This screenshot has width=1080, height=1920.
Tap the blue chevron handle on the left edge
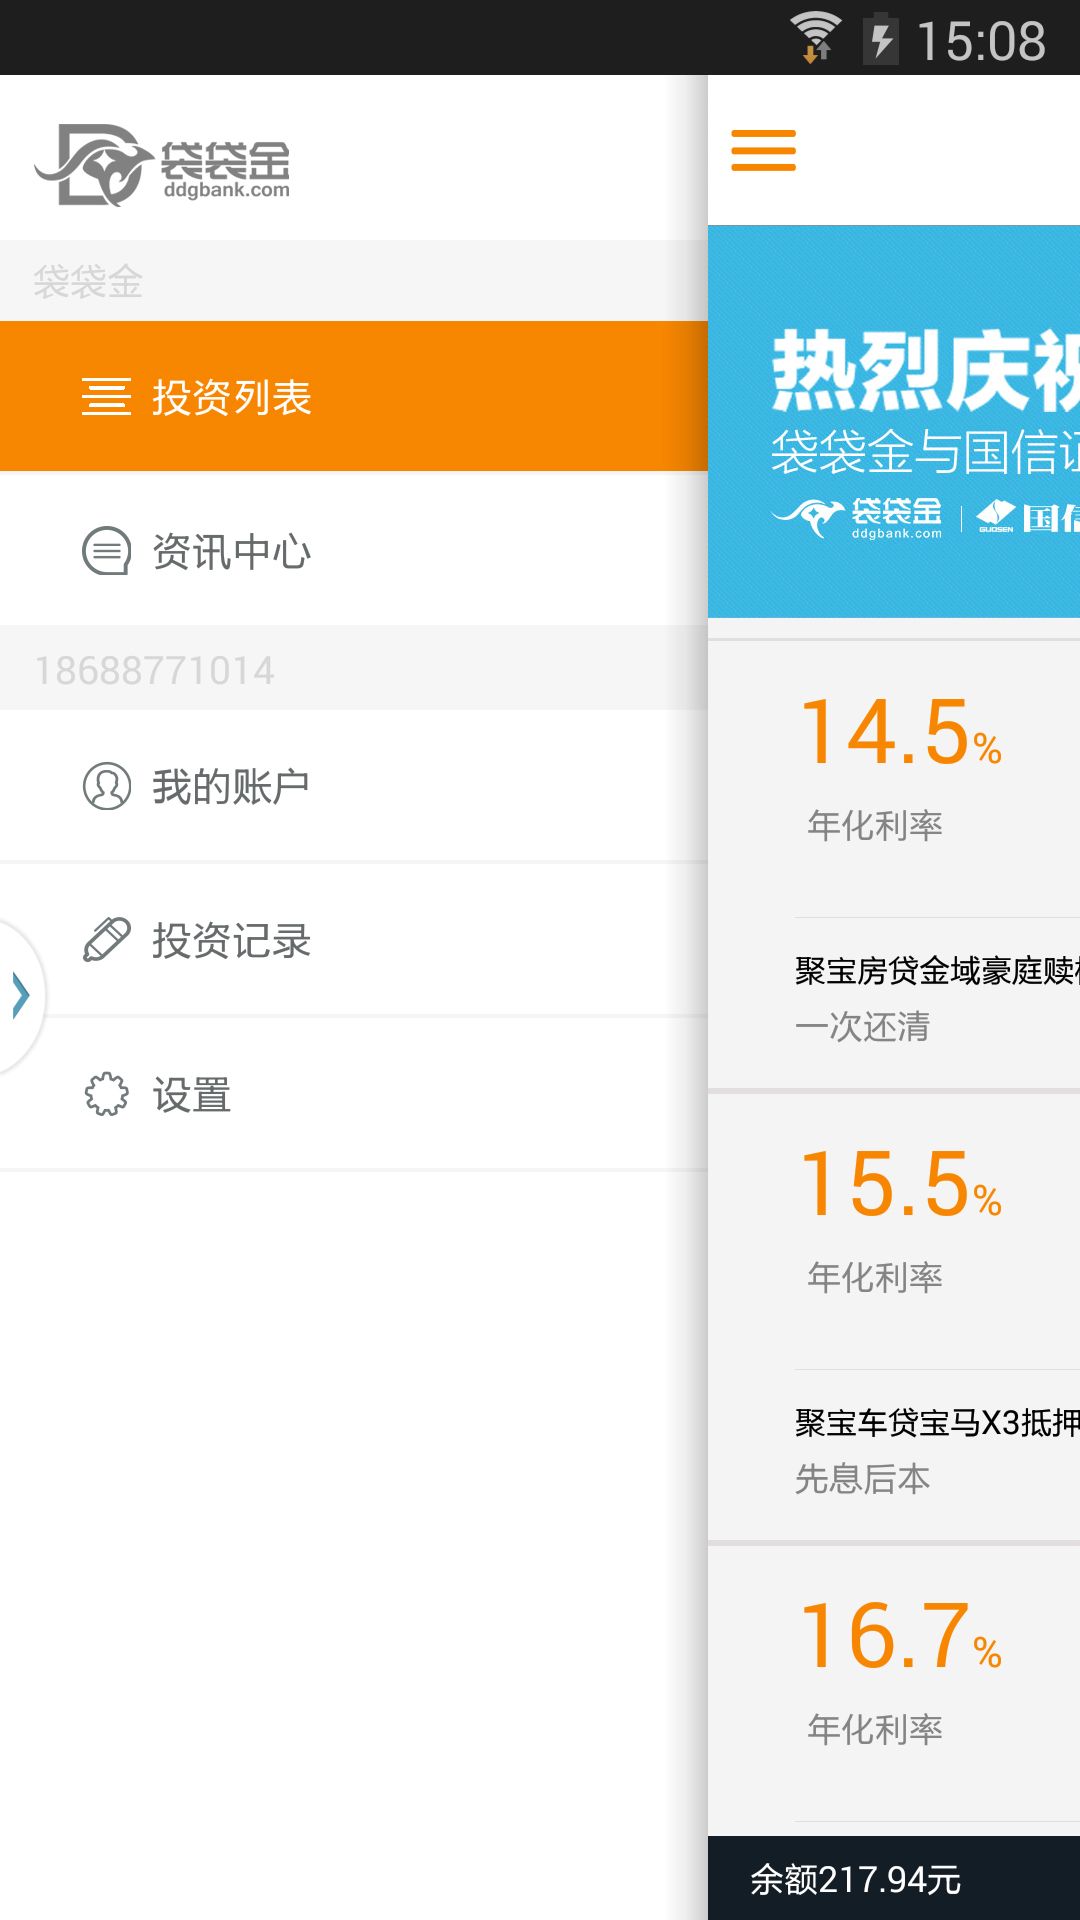(21, 995)
